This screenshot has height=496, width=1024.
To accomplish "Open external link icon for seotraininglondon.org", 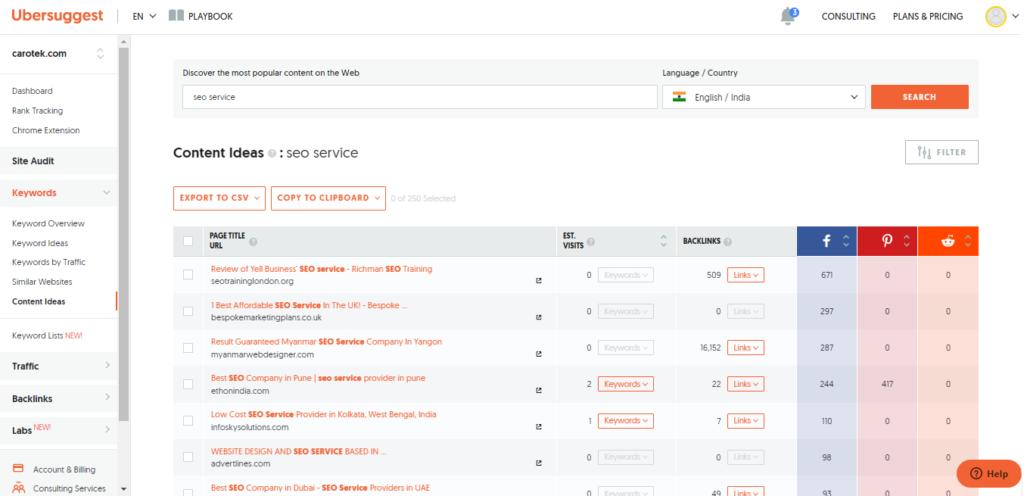I will coord(539,281).
